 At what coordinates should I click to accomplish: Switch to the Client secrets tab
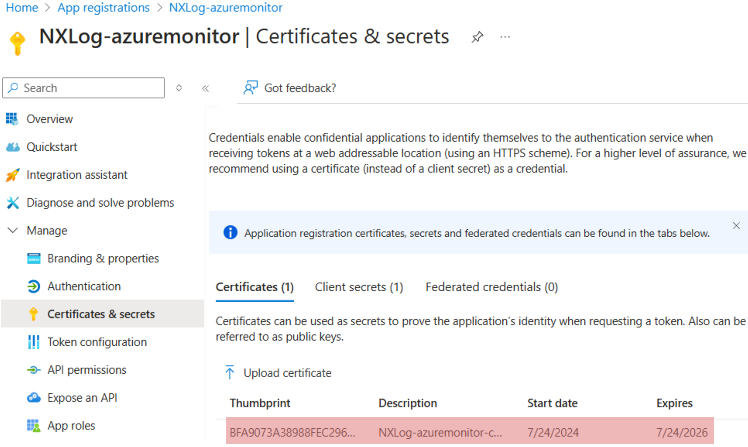[358, 287]
